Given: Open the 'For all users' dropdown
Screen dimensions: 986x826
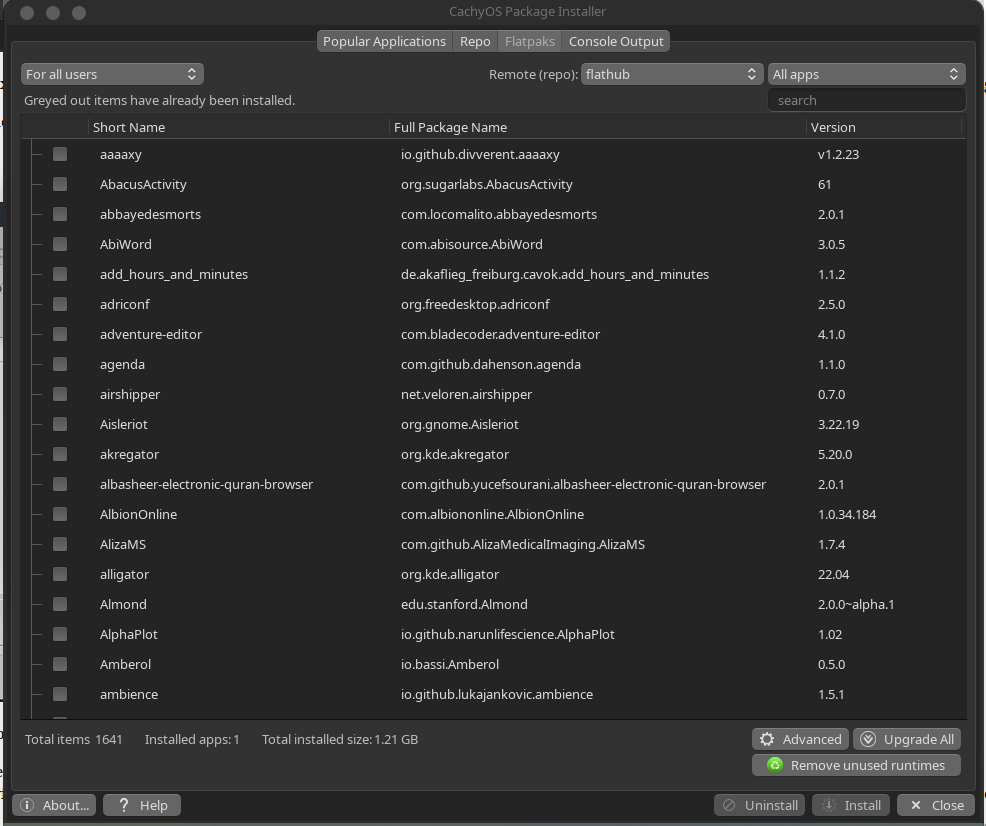Looking at the screenshot, I should click(x=111, y=74).
